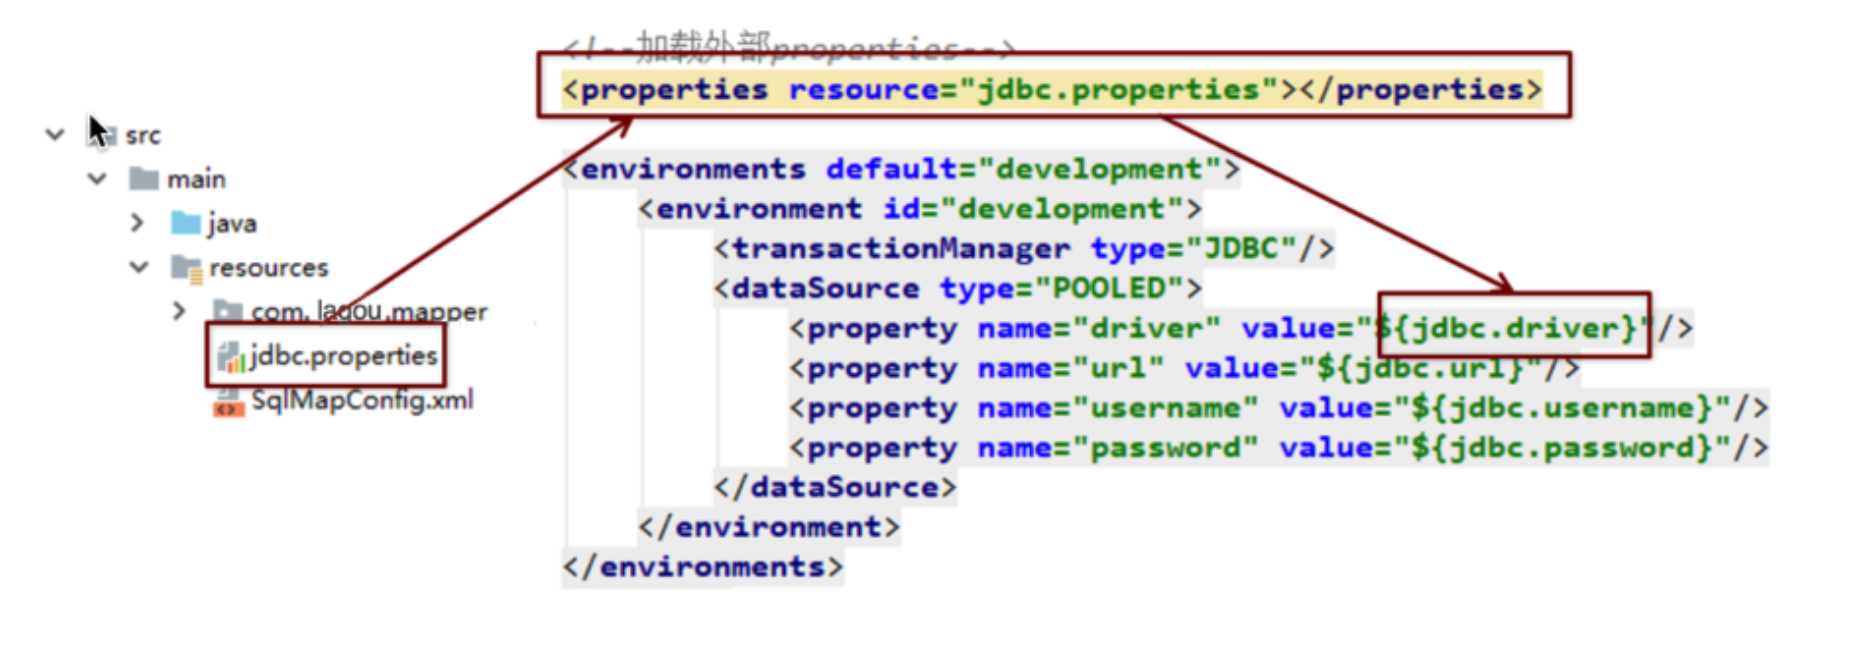
Task: Open the jdbc.properties file
Action: click(343, 355)
